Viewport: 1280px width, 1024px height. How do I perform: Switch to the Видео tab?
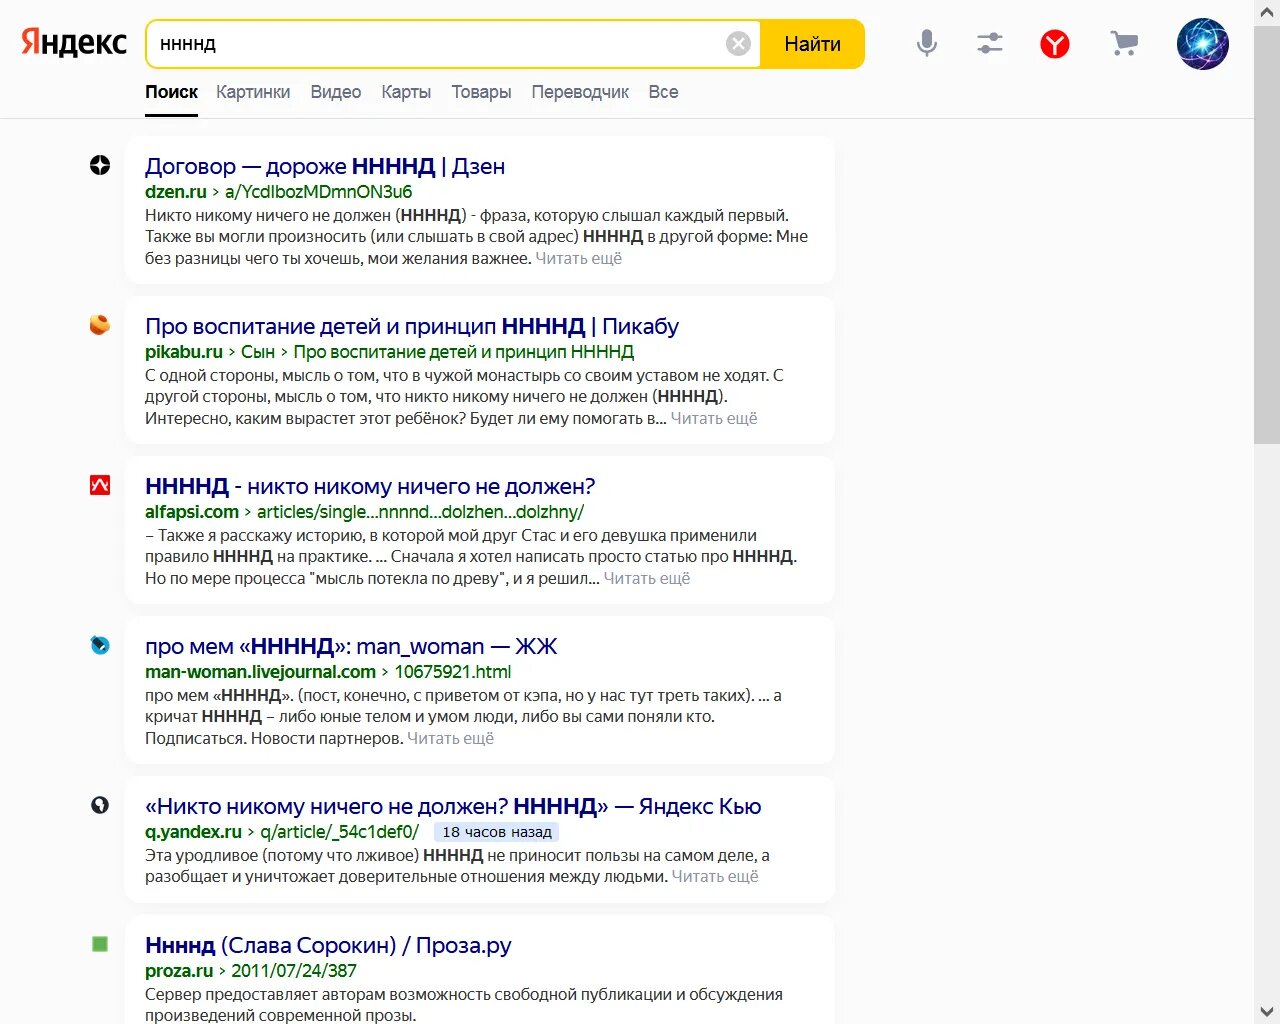[x=336, y=92]
